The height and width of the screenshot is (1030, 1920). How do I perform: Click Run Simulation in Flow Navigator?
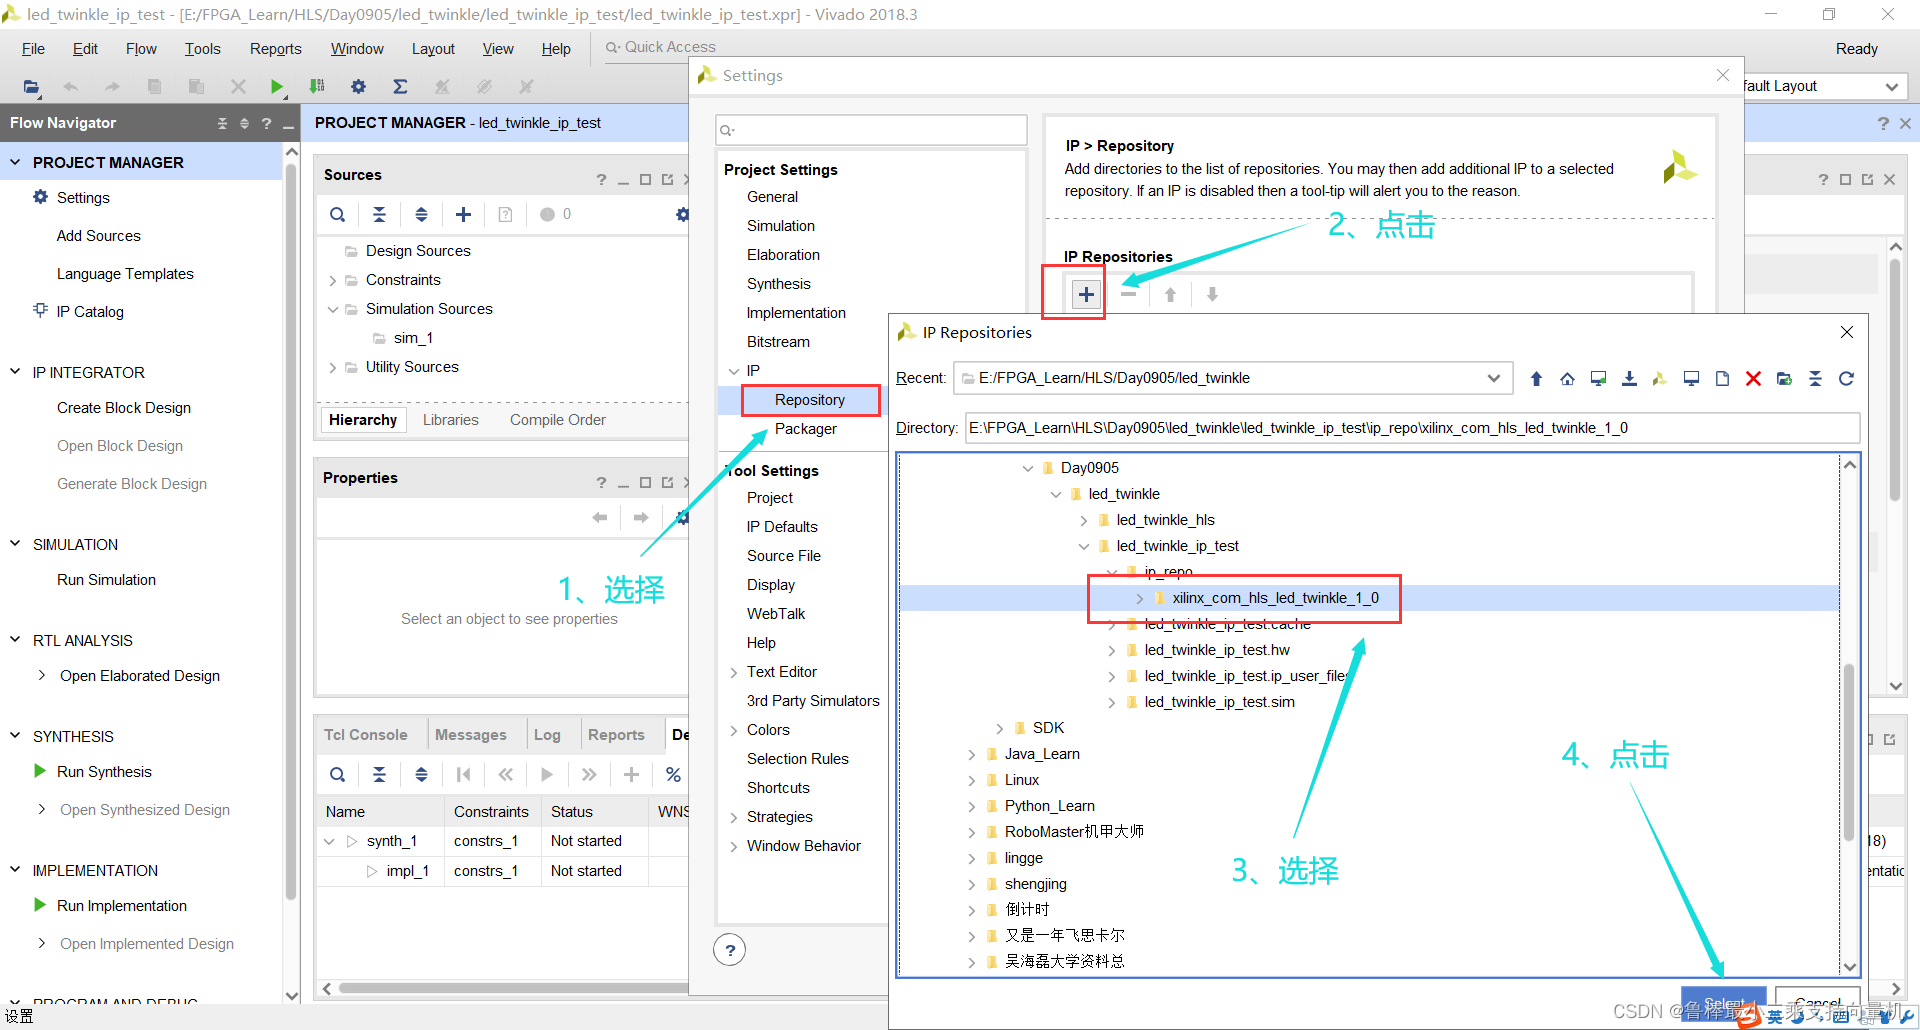coord(106,580)
